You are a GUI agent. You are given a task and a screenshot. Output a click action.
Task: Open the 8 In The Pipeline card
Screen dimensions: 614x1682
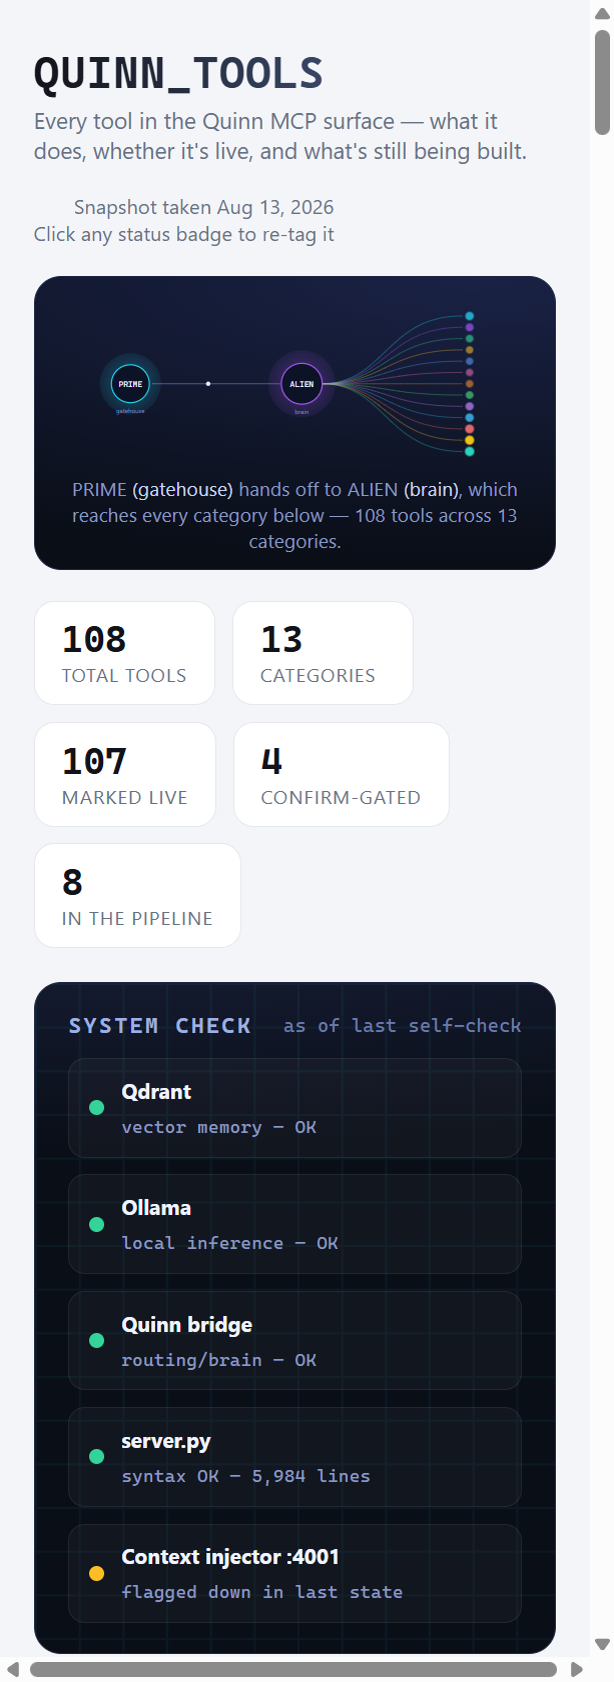tap(138, 895)
